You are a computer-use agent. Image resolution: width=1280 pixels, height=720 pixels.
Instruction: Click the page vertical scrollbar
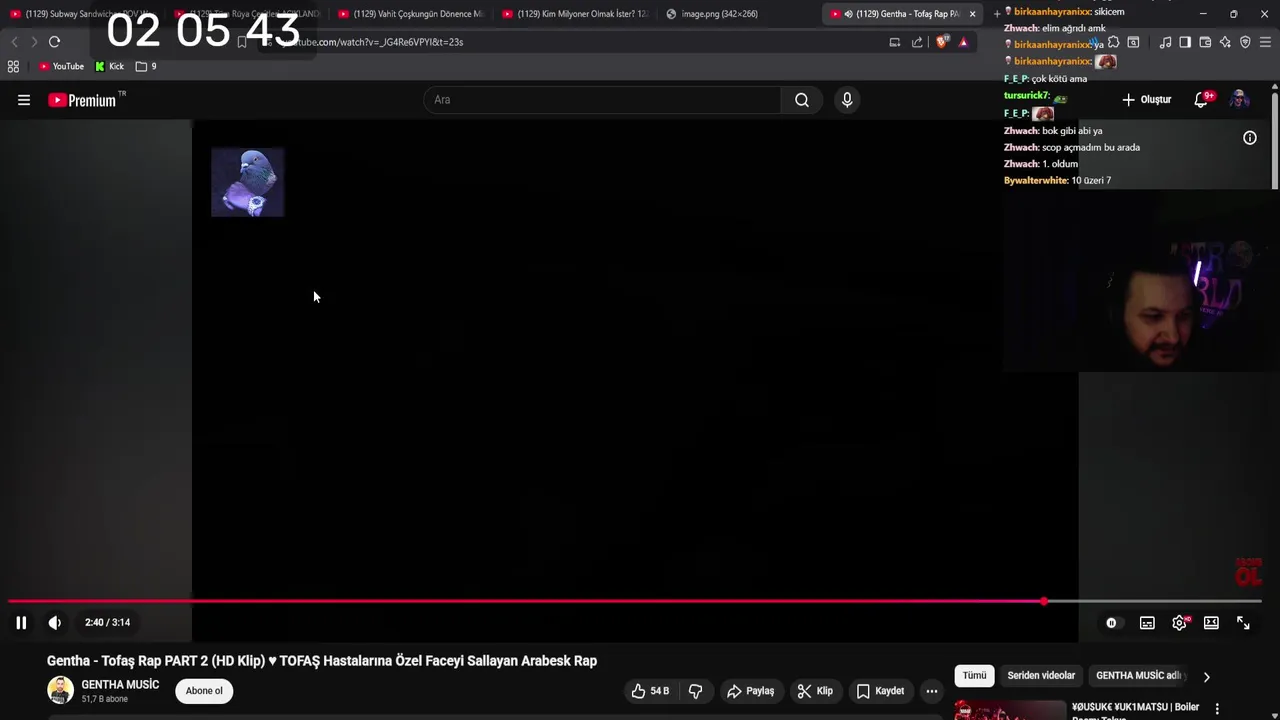(1275, 140)
